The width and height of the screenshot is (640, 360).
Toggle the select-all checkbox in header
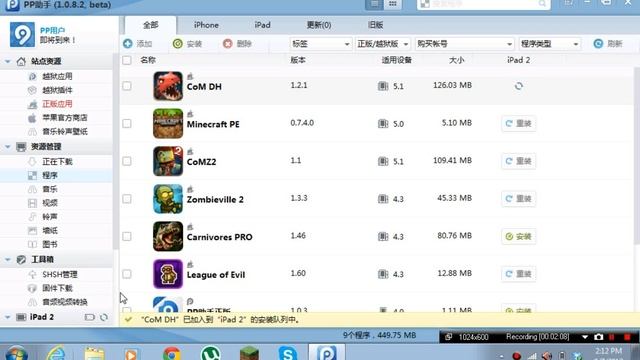point(127,60)
